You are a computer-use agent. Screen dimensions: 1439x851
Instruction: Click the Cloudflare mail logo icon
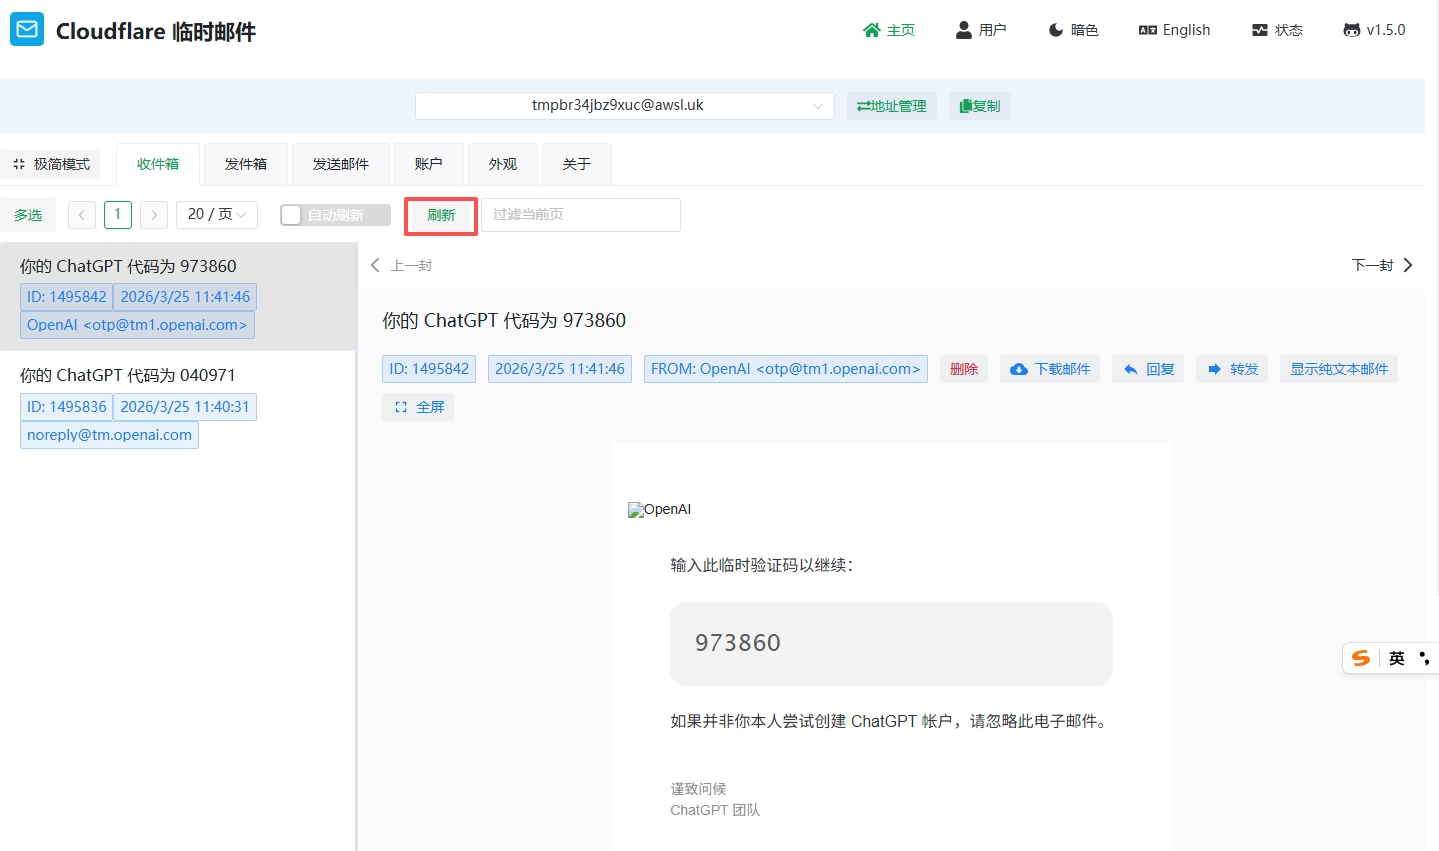[27, 30]
